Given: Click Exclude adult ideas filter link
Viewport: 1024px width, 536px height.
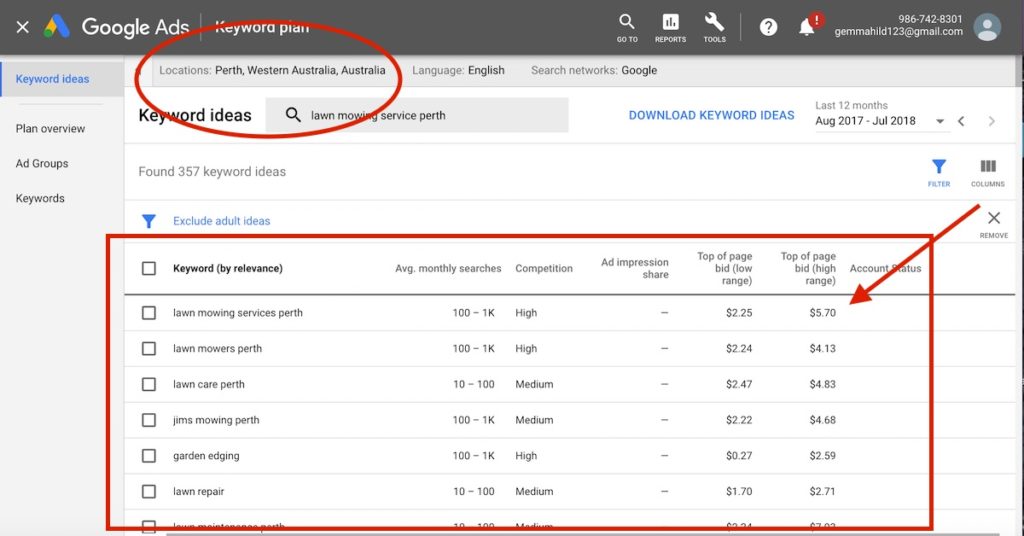Looking at the screenshot, I should (x=221, y=221).
